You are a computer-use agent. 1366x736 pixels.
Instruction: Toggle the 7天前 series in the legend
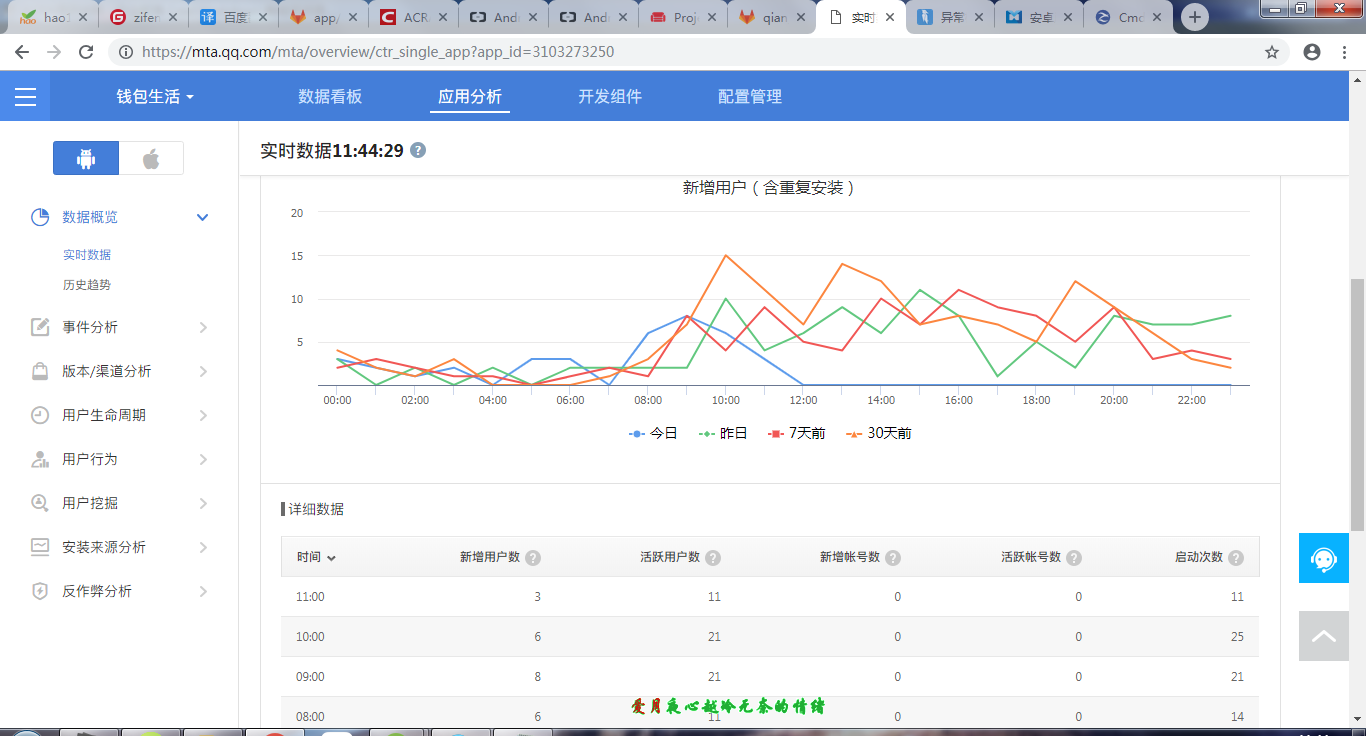(x=797, y=433)
